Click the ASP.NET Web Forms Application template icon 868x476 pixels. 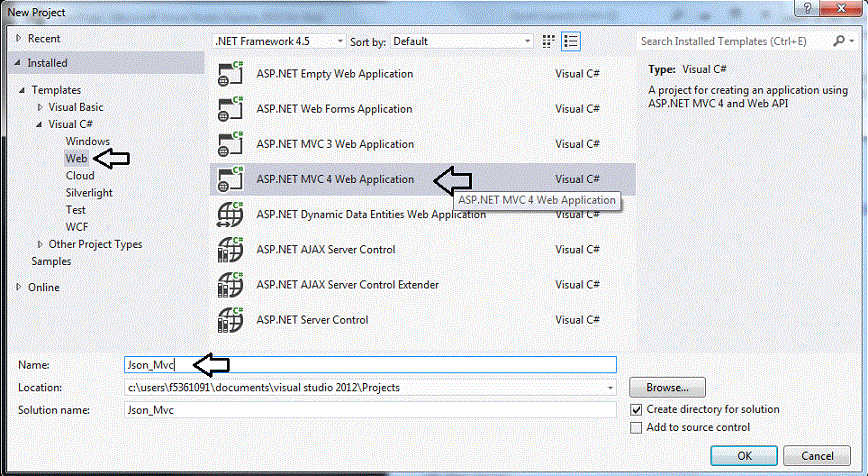click(230, 109)
